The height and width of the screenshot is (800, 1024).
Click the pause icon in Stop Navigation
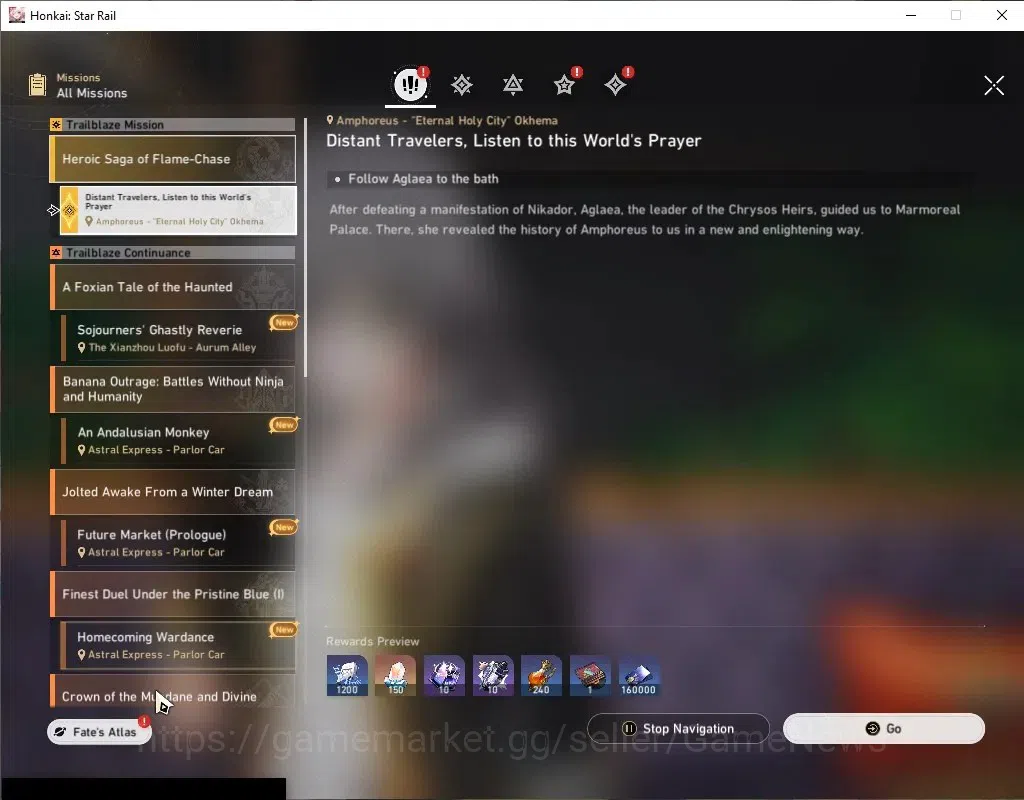point(629,728)
